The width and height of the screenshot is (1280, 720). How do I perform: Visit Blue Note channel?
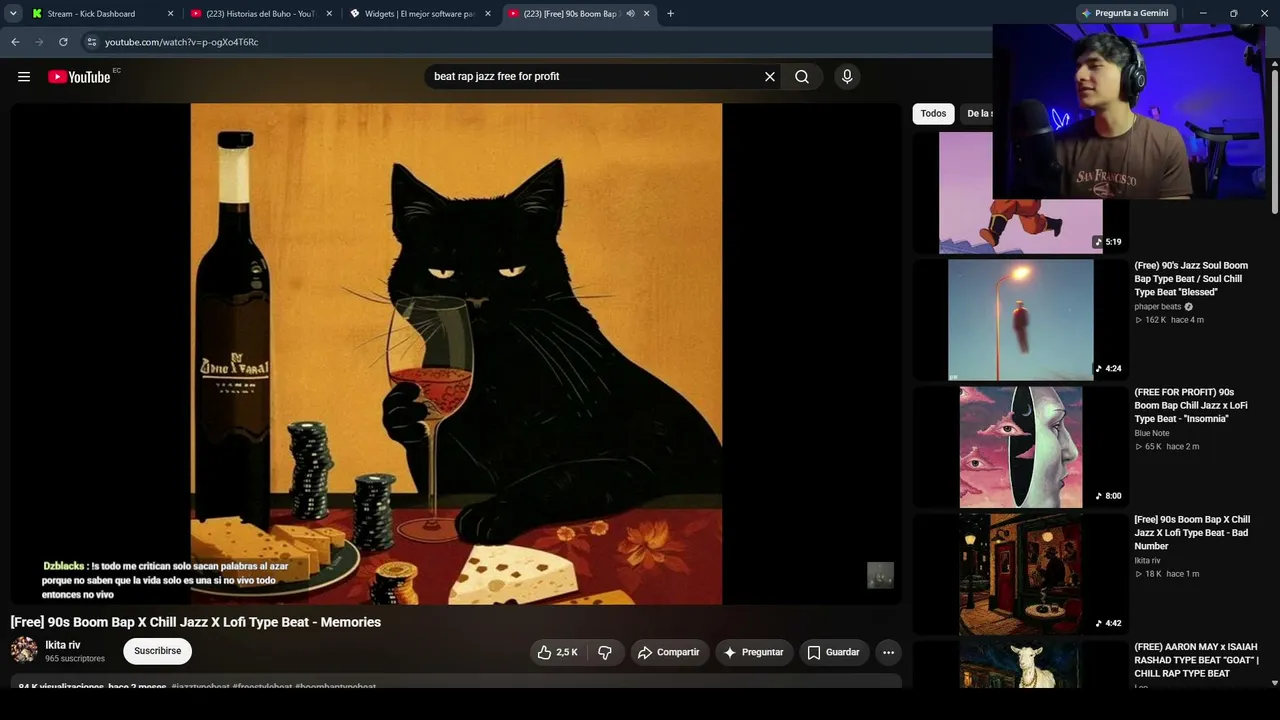1152,433
